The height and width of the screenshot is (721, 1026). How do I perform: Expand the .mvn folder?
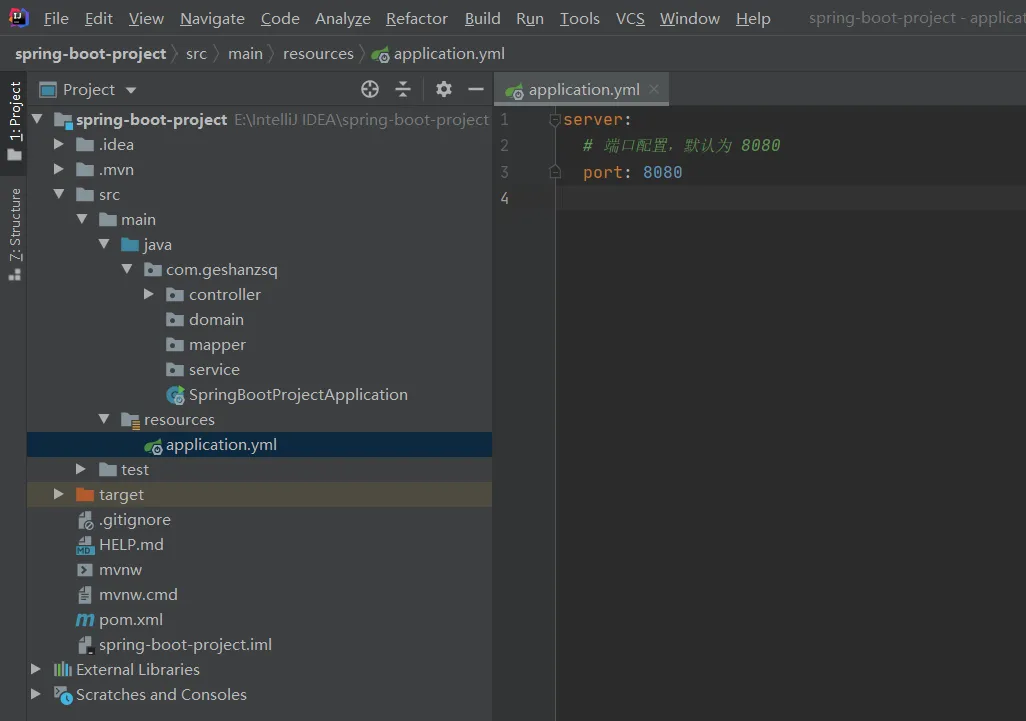click(59, 169)
